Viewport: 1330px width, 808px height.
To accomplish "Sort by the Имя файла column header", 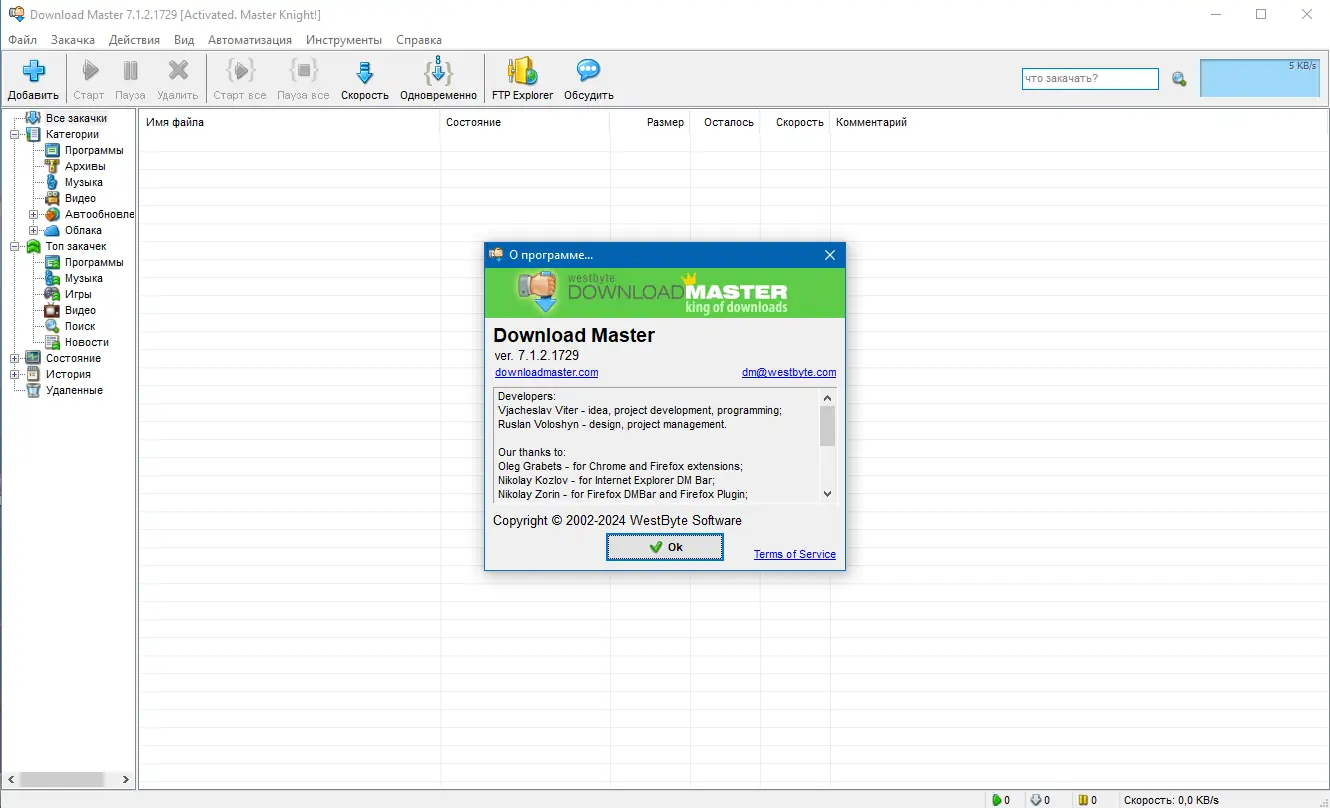I will (289, 122).
